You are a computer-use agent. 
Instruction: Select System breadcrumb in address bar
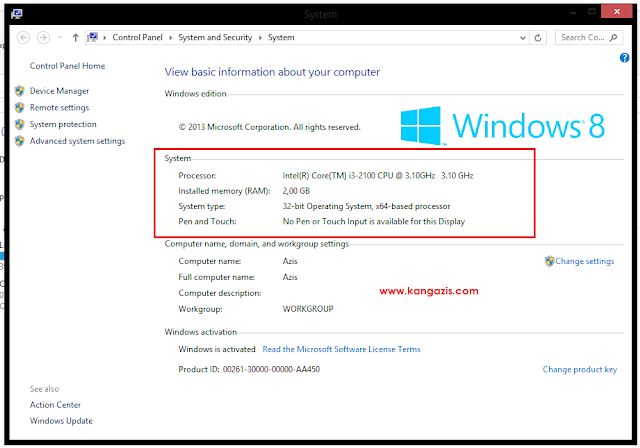click(x=281, y=37)
